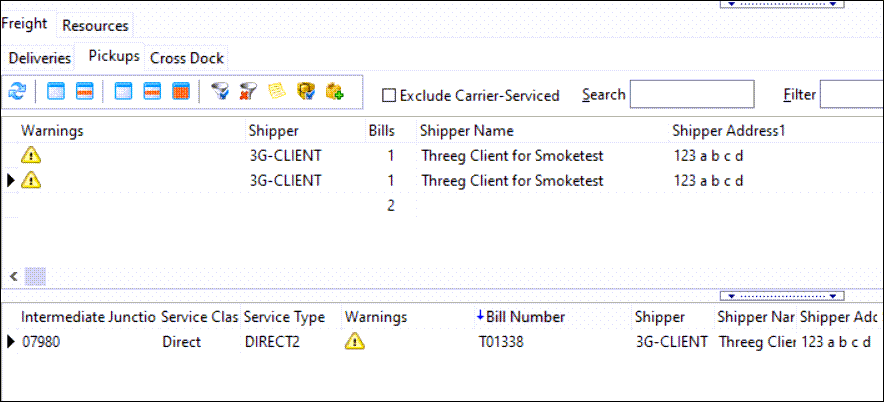This screenshot has width=884, height=402.
Task: Switch to the Deliveries tab
Action: (40, 58)
